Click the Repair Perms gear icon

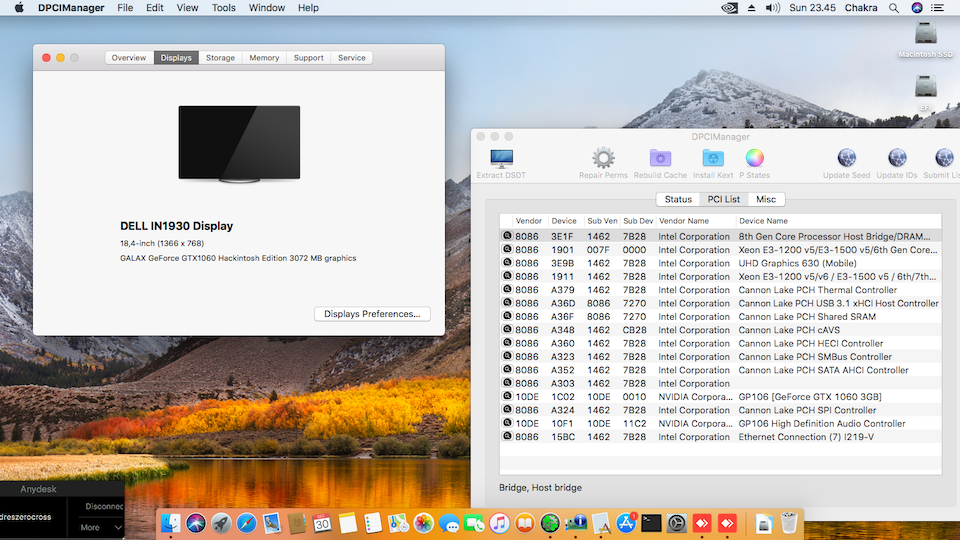pos(603,158)
